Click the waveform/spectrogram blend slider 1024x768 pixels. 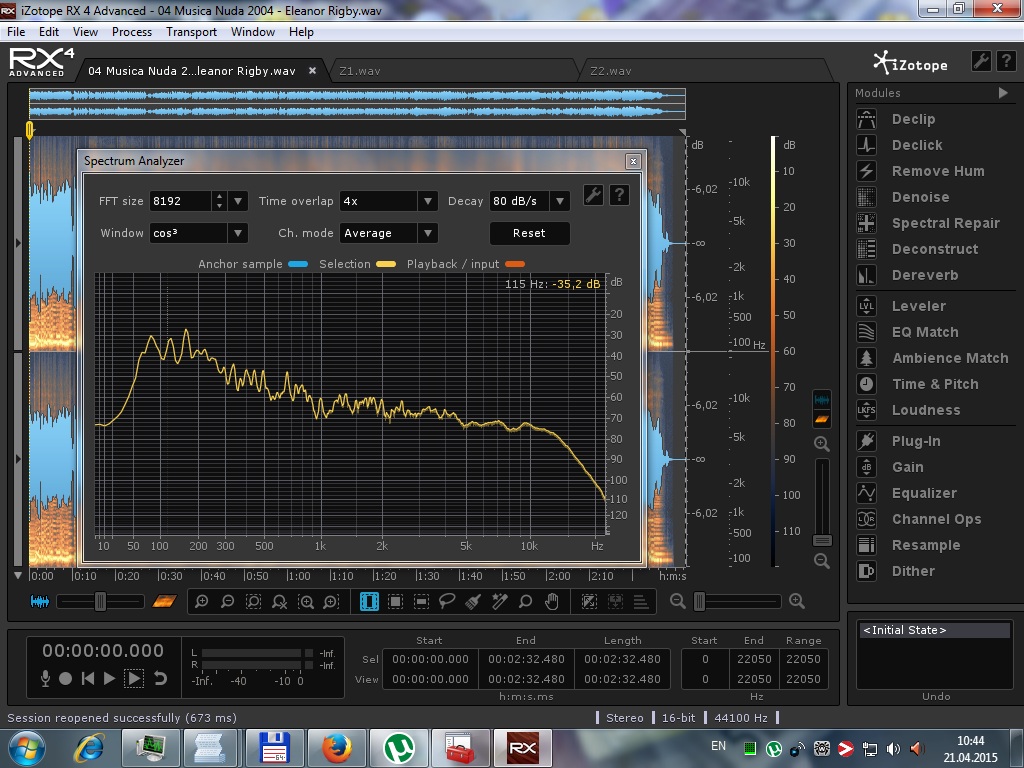[100, 601]
